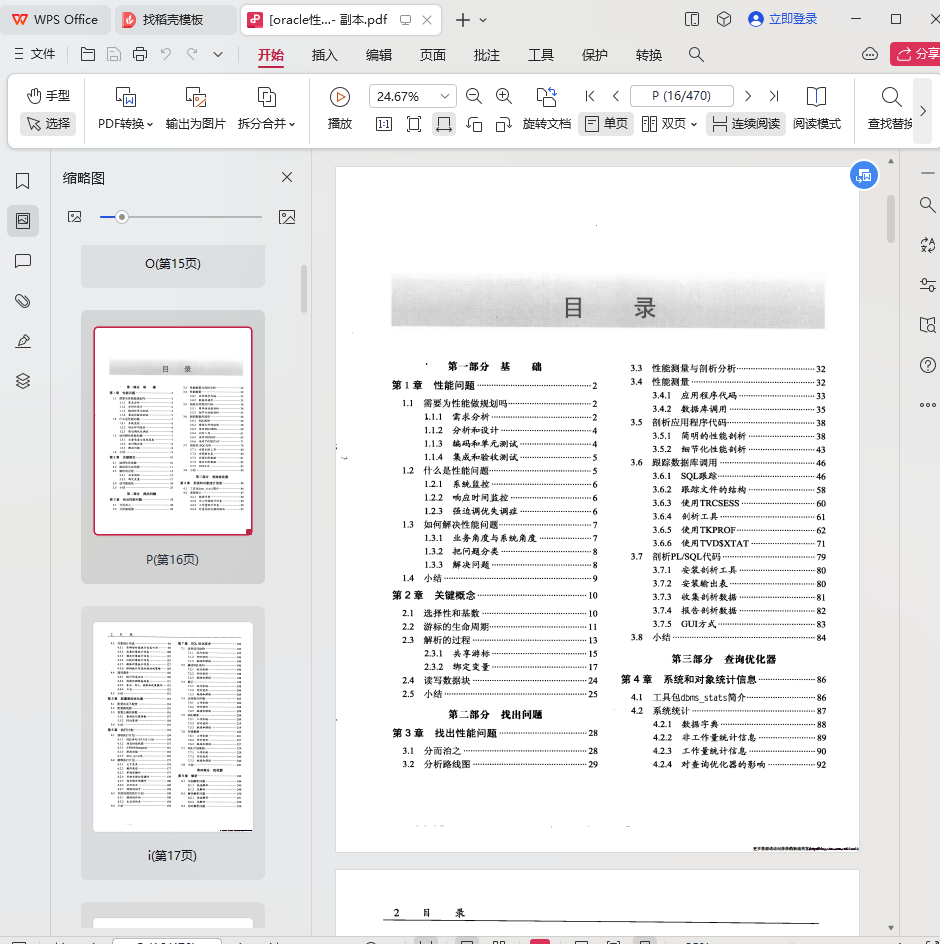The width and height of the screenshot is (940, 944).
Task: Toggle 连续阅读 continuous reading
Action: tap(745, 124)
